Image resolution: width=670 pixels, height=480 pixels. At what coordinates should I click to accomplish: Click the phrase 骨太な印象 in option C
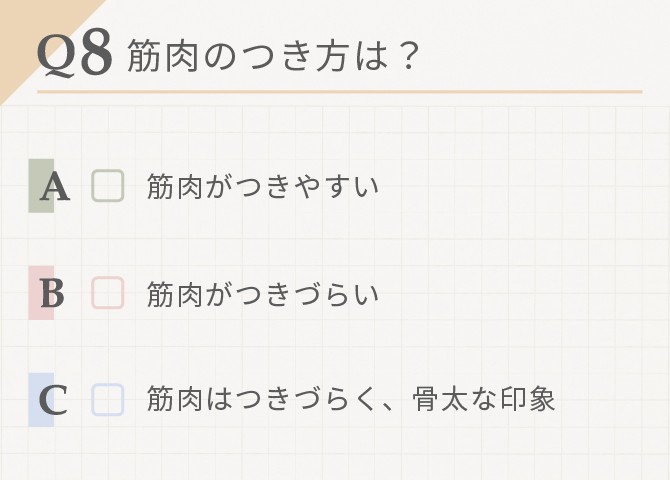click(x=484, y=399)
